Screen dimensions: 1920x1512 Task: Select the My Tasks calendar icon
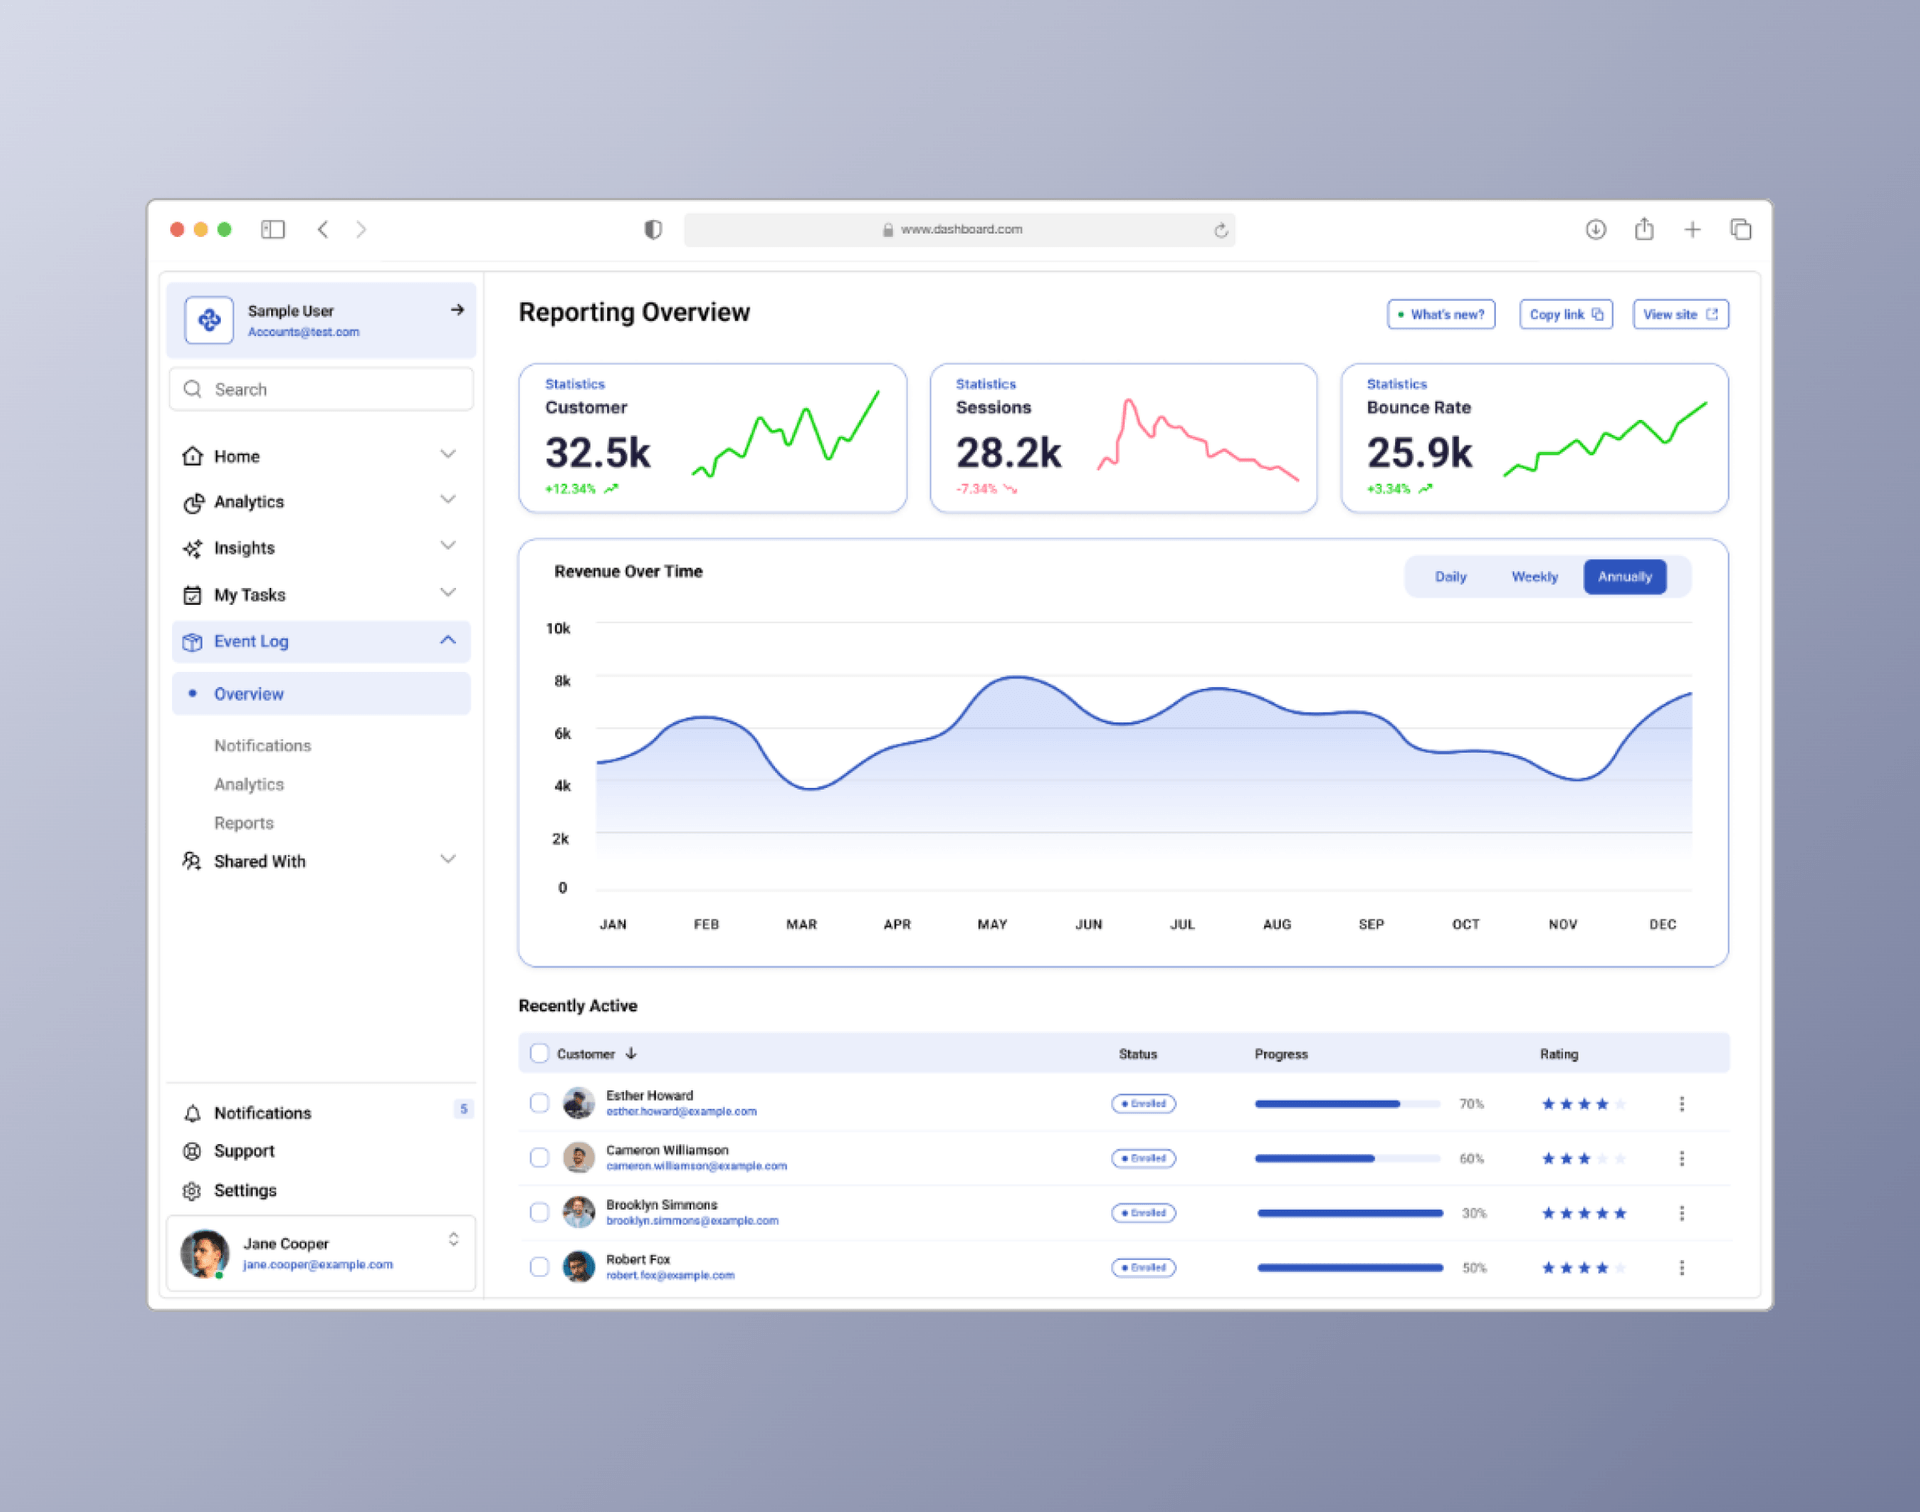[x=193, y=594]
